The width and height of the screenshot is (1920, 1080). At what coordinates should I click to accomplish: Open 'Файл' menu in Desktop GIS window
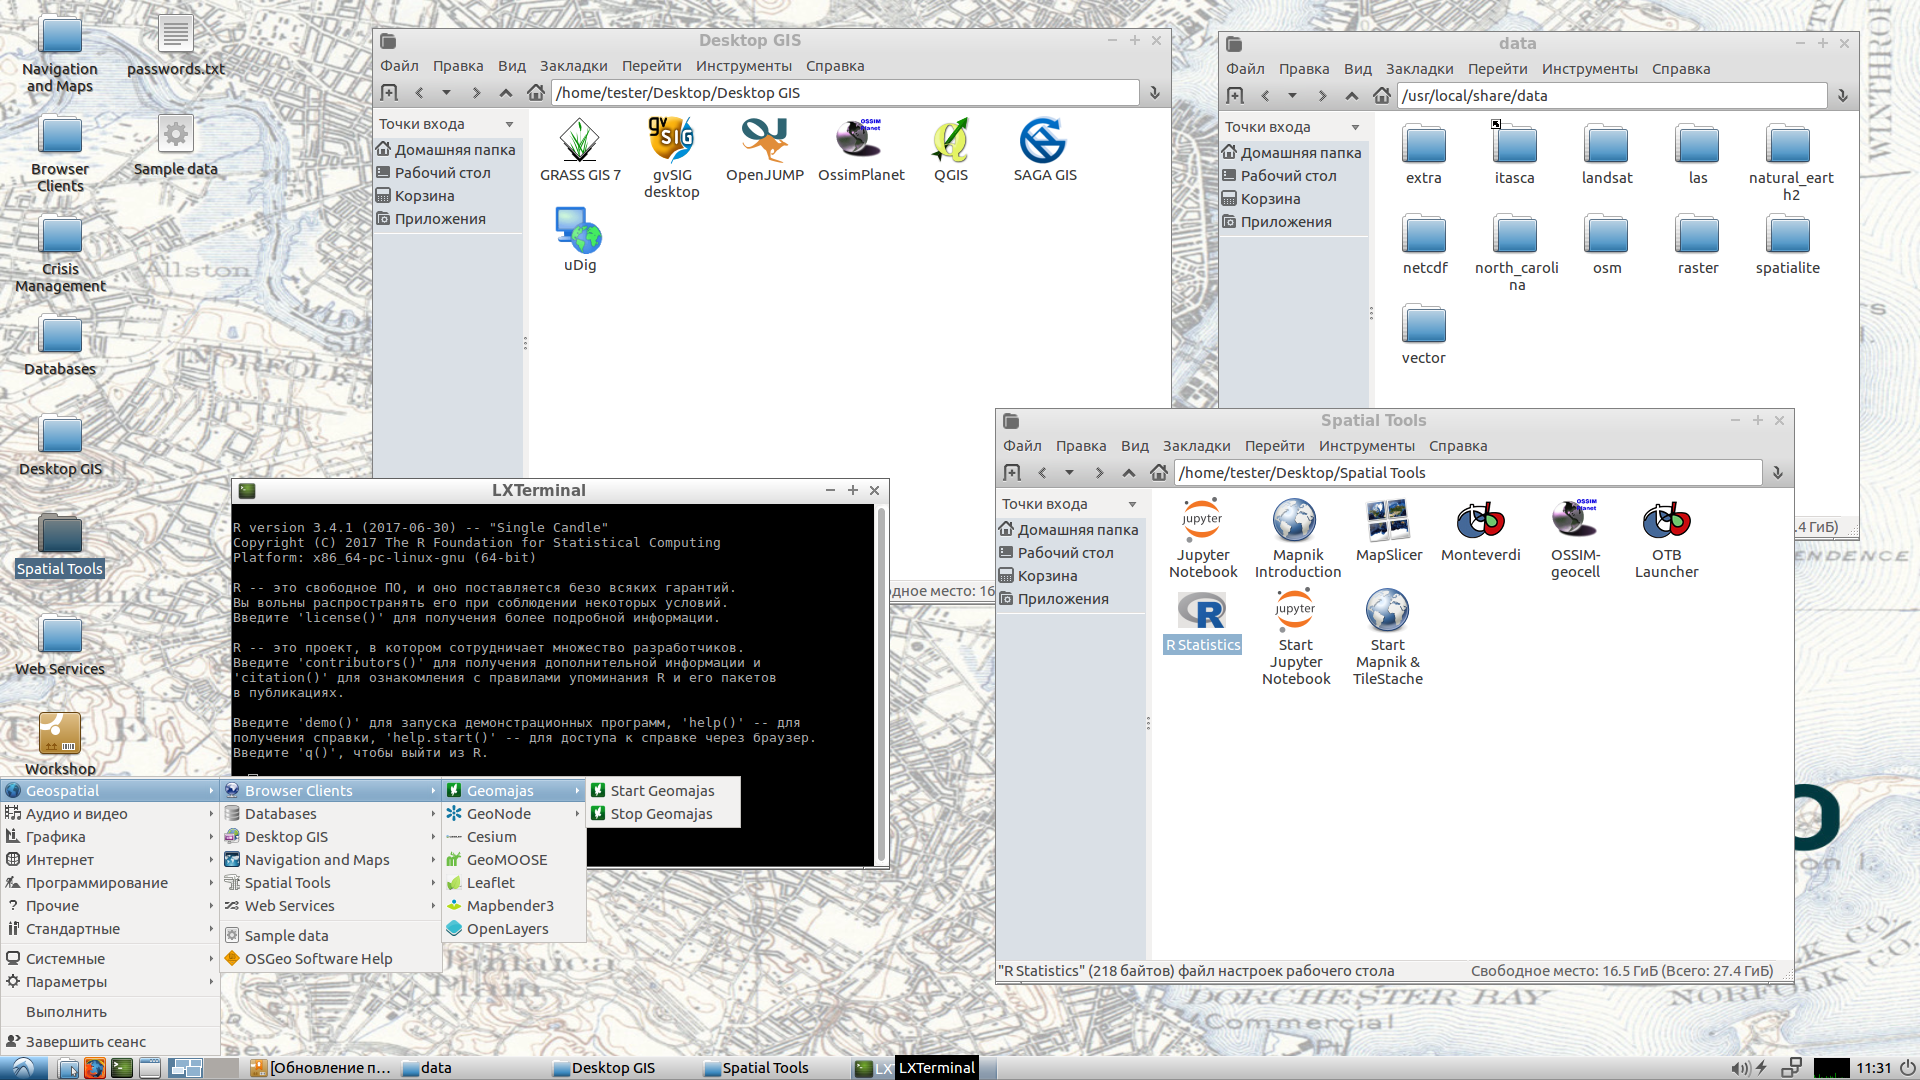coord(399,66)
